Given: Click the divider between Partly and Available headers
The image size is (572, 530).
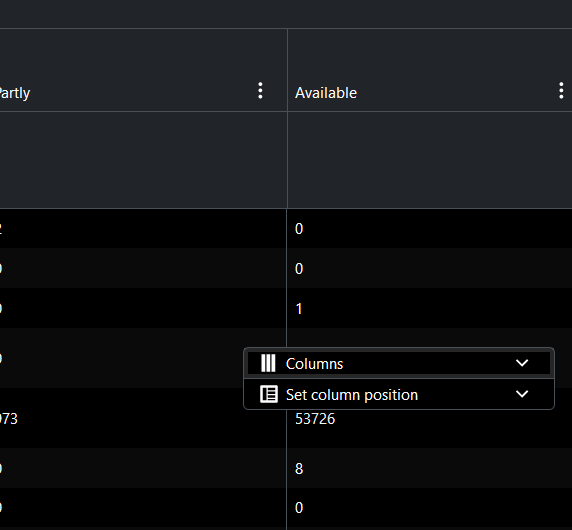Looking at the screenshot, I should point(287,70).
